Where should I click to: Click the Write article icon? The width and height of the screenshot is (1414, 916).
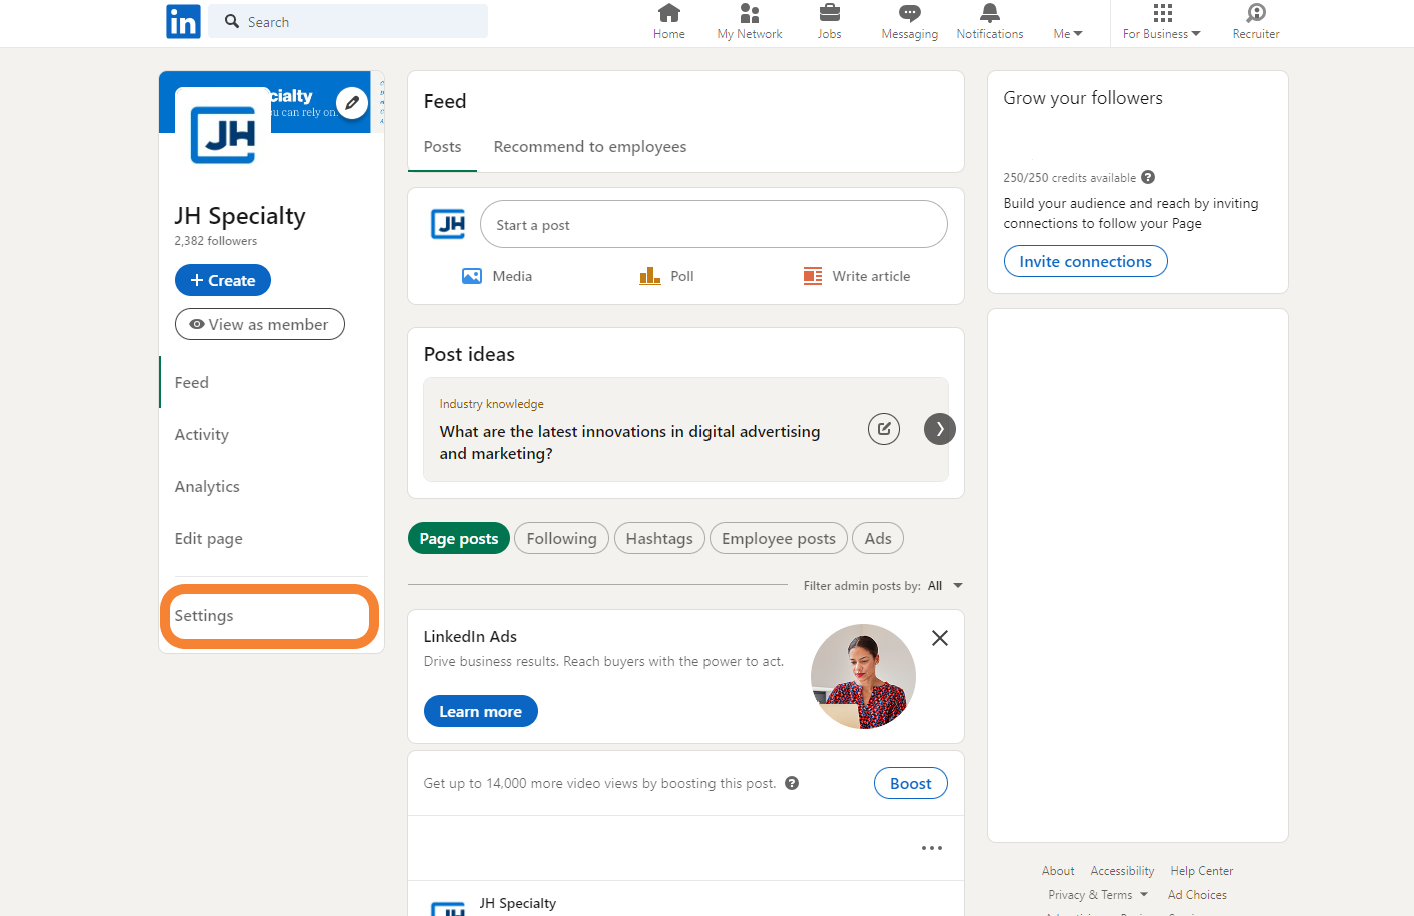pos(813,276)
